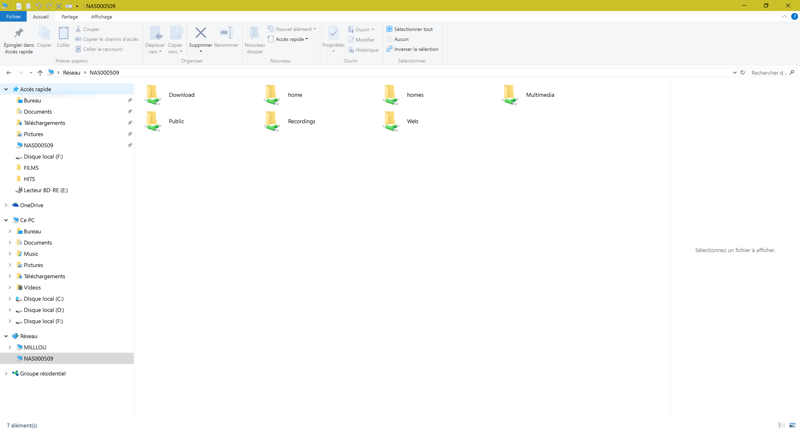Click Sélectionner tout in the ribbon

pos(412,29)
